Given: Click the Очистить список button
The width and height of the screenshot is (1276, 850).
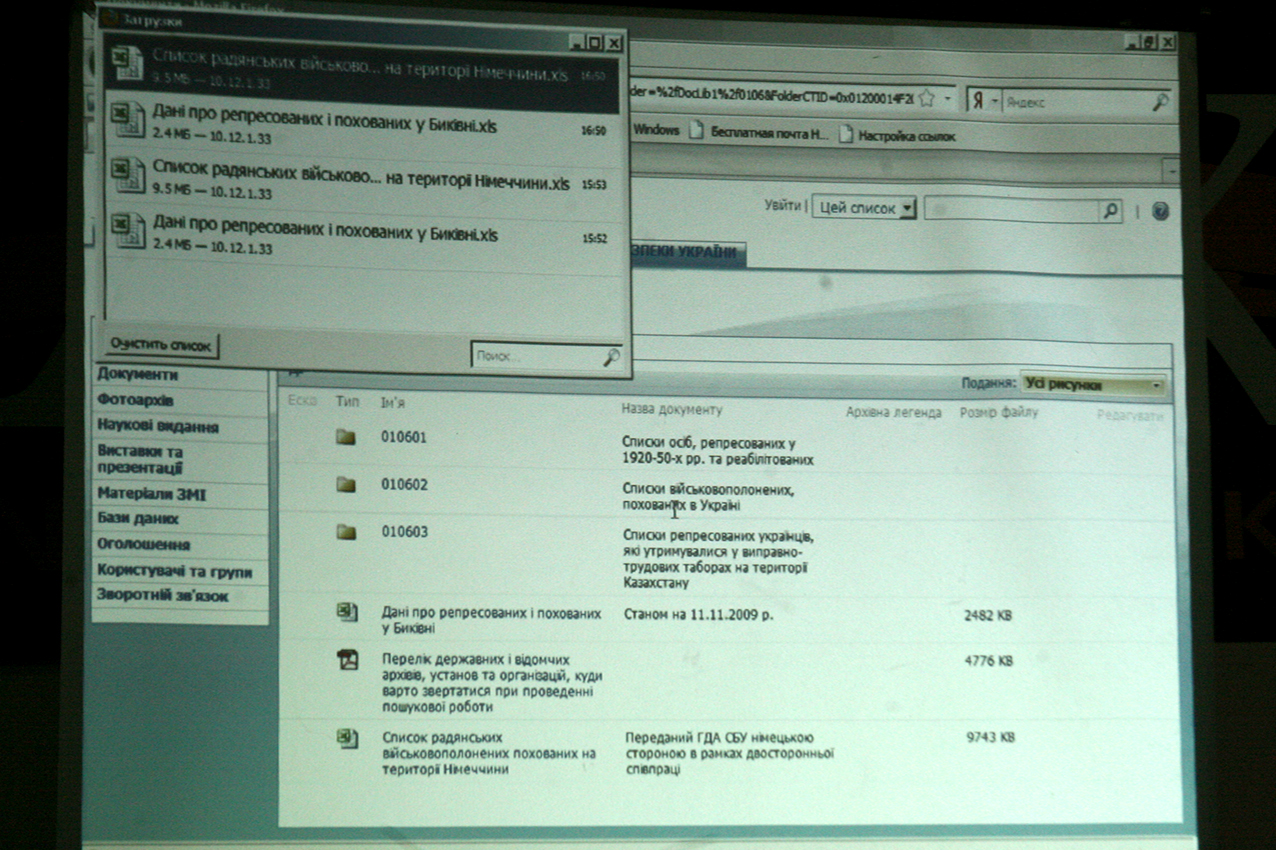Looking at the screenshot, I should coord(162,346).
